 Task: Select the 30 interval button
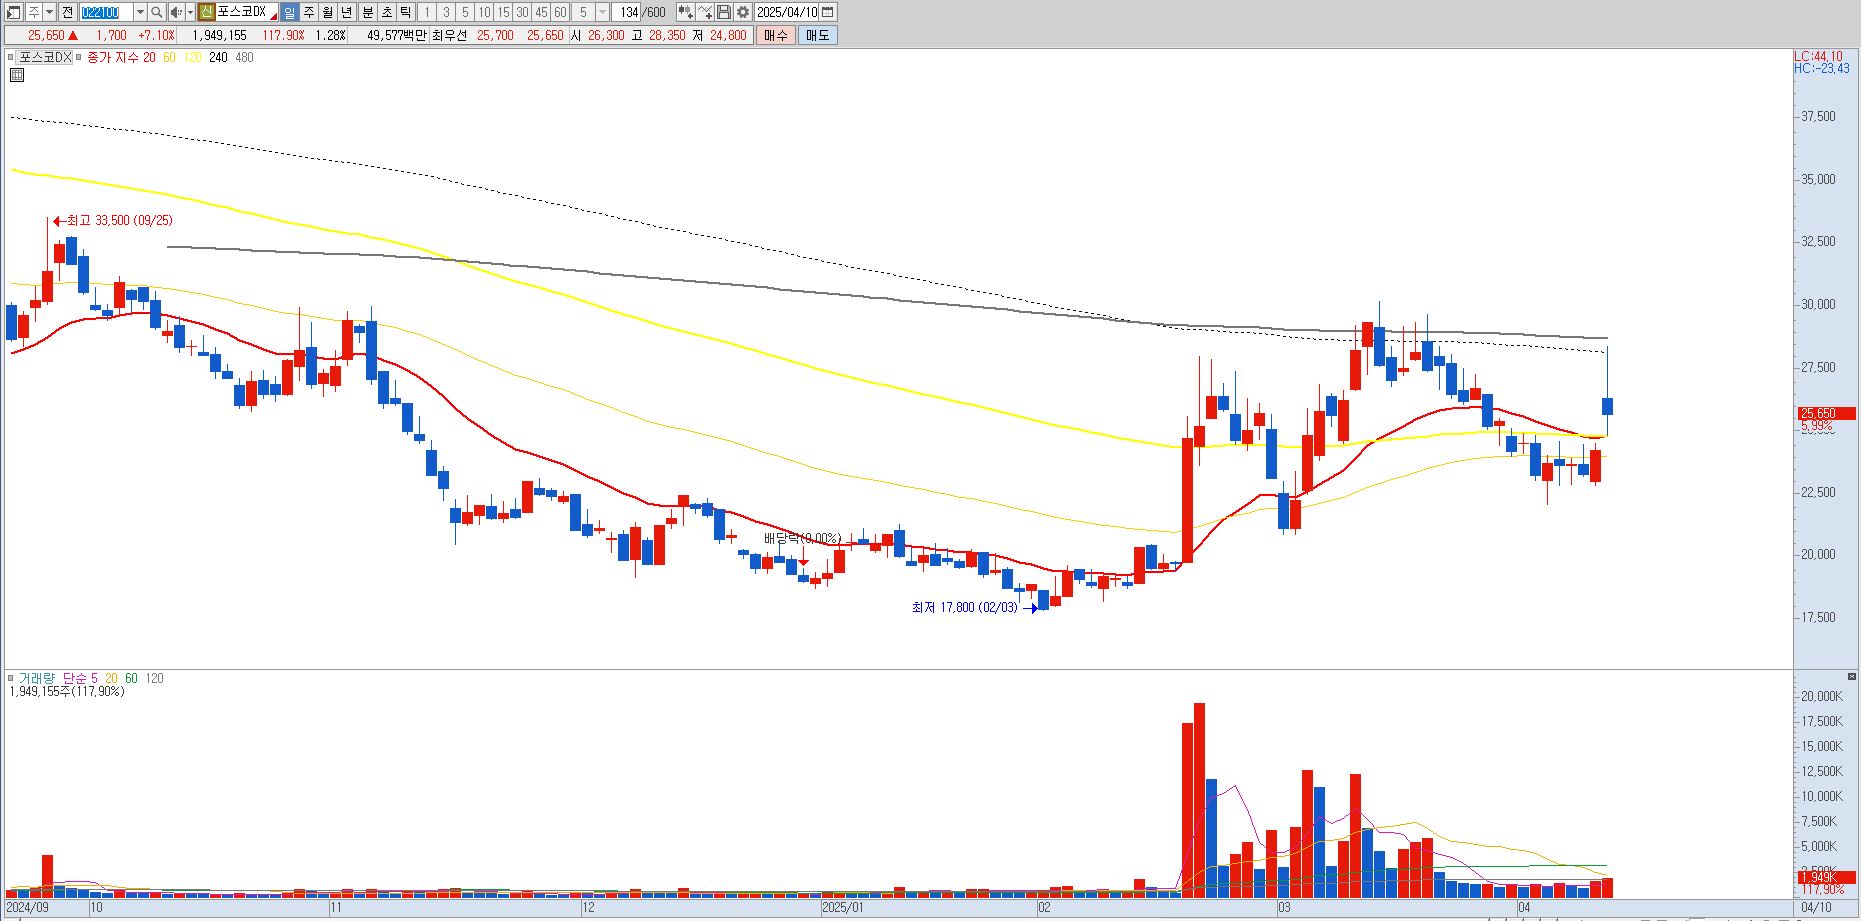click(522, 12)
